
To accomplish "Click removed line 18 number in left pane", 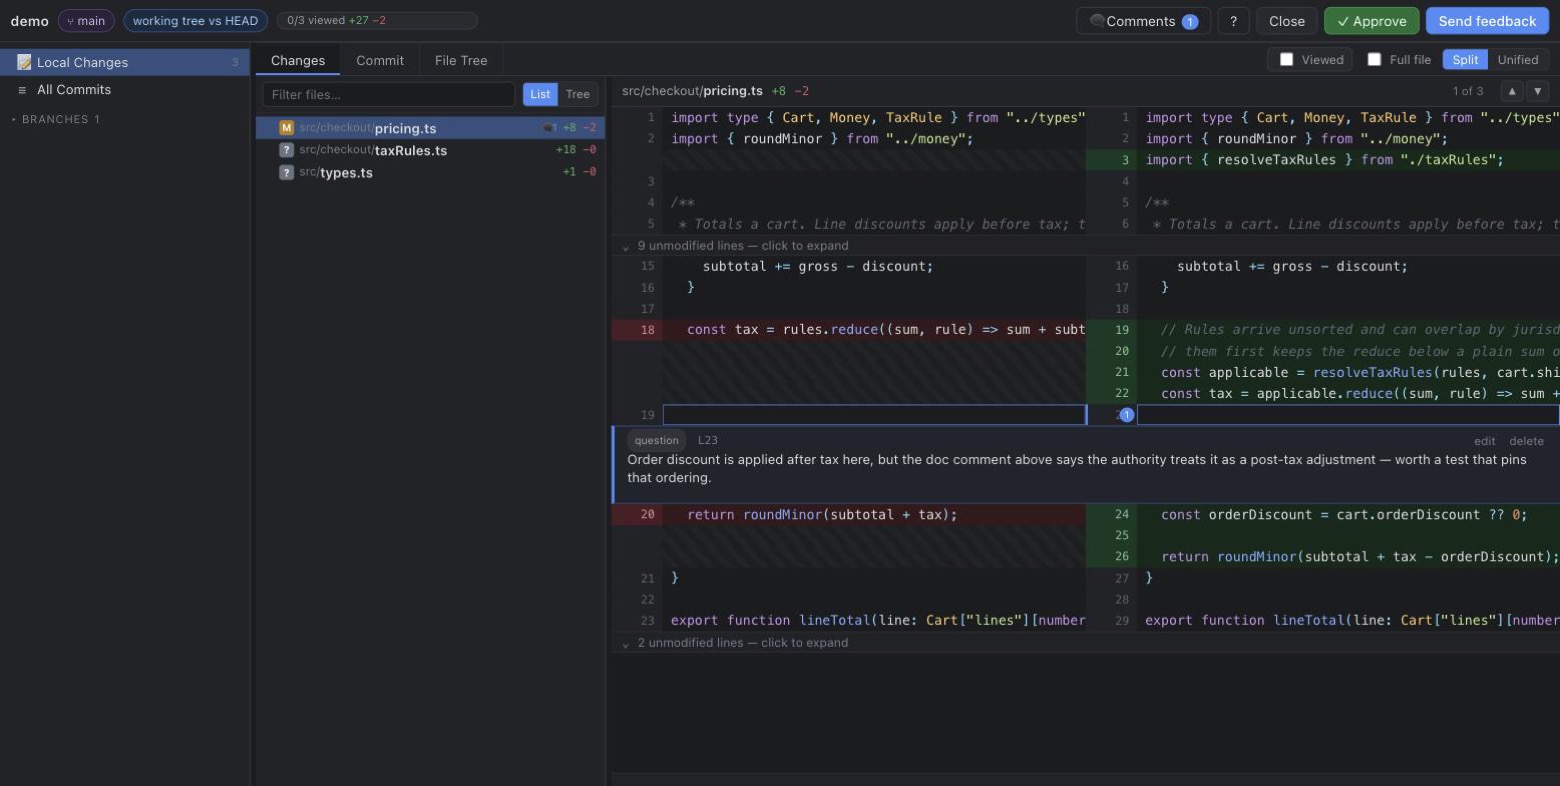I will pyautogui.click(x=647, y=329).
